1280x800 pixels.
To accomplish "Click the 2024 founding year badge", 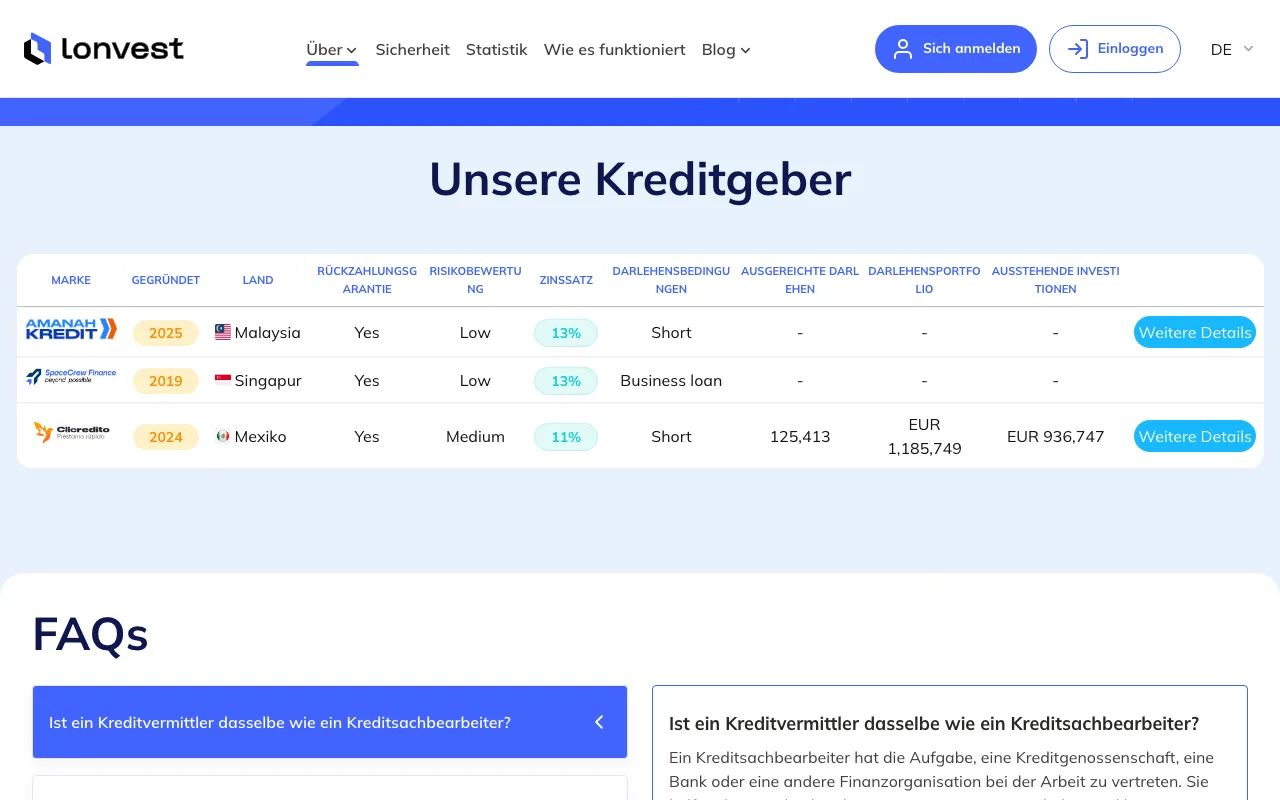I will point(166,437).
